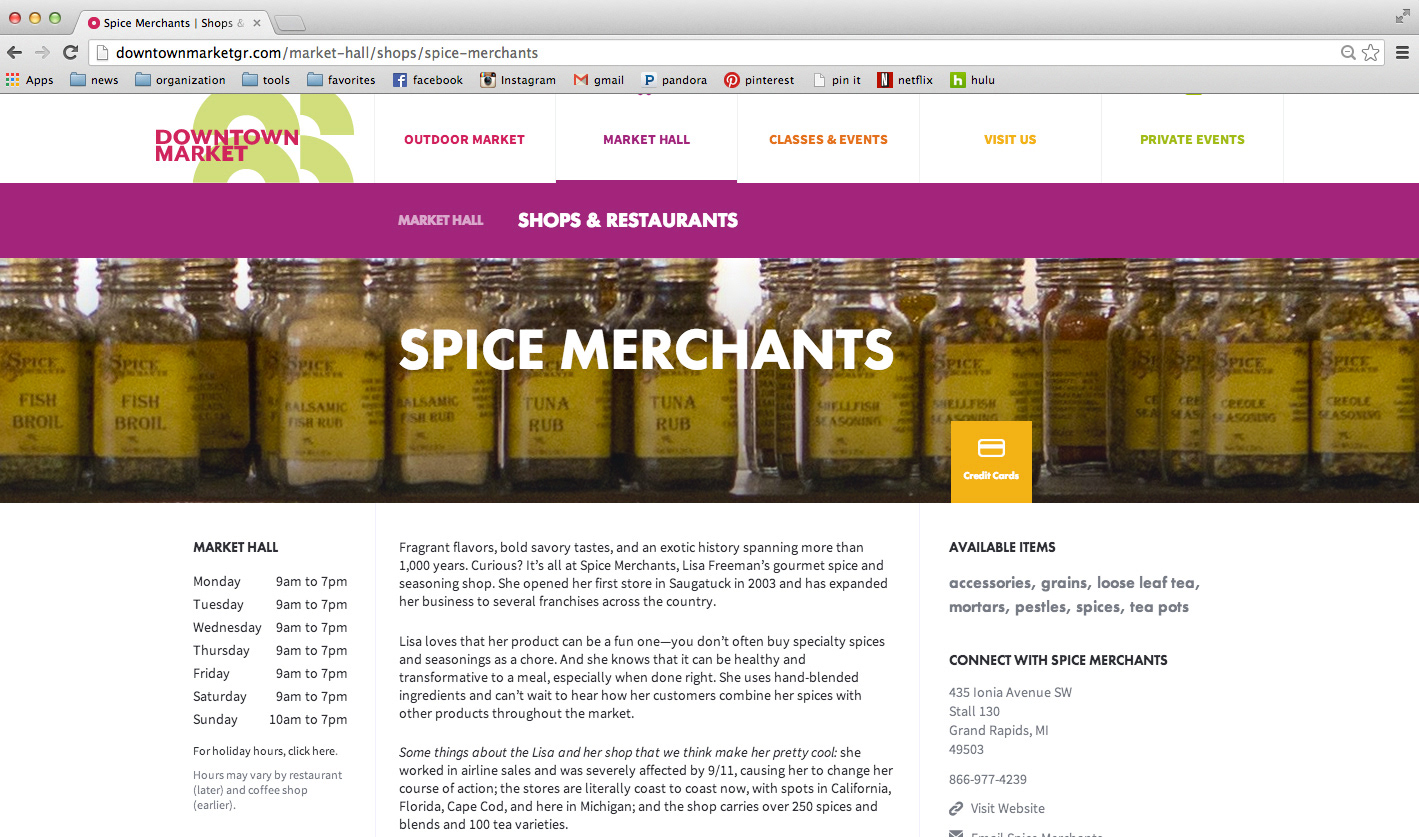Screen dimensions: 1419x837
Task: Open the netflix bookmark
Action: 905,80
